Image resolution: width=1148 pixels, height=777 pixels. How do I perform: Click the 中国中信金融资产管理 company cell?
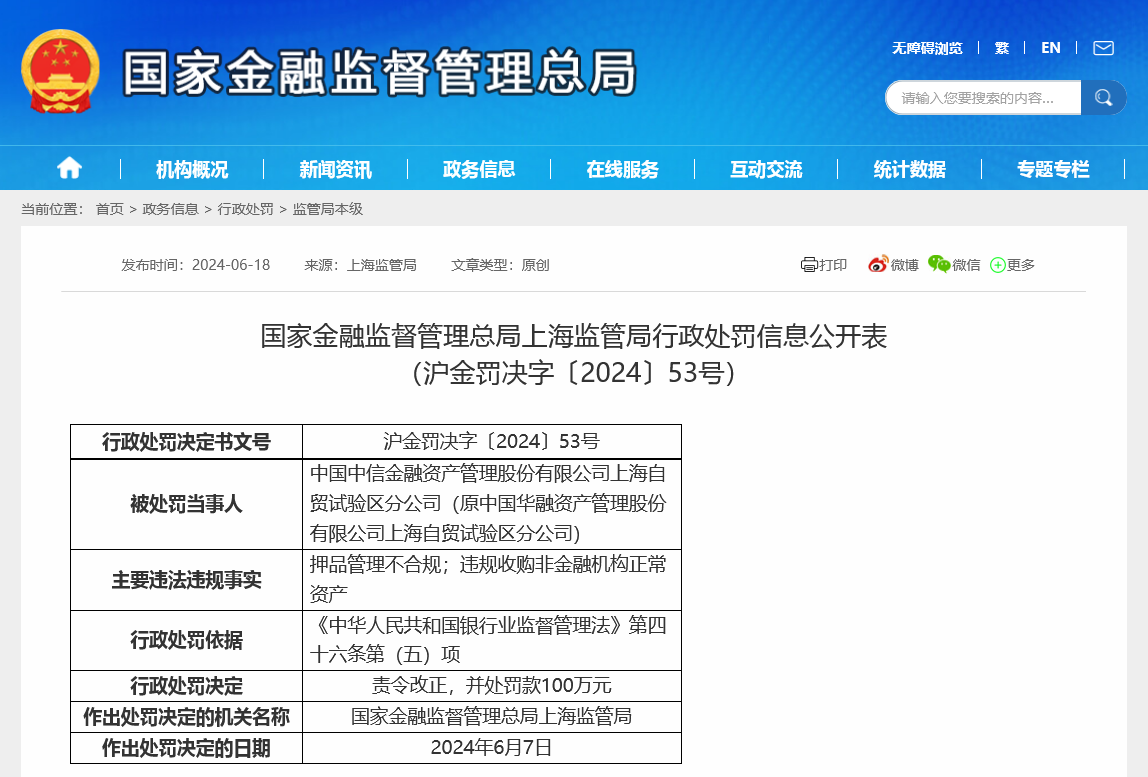click(492, 504)
